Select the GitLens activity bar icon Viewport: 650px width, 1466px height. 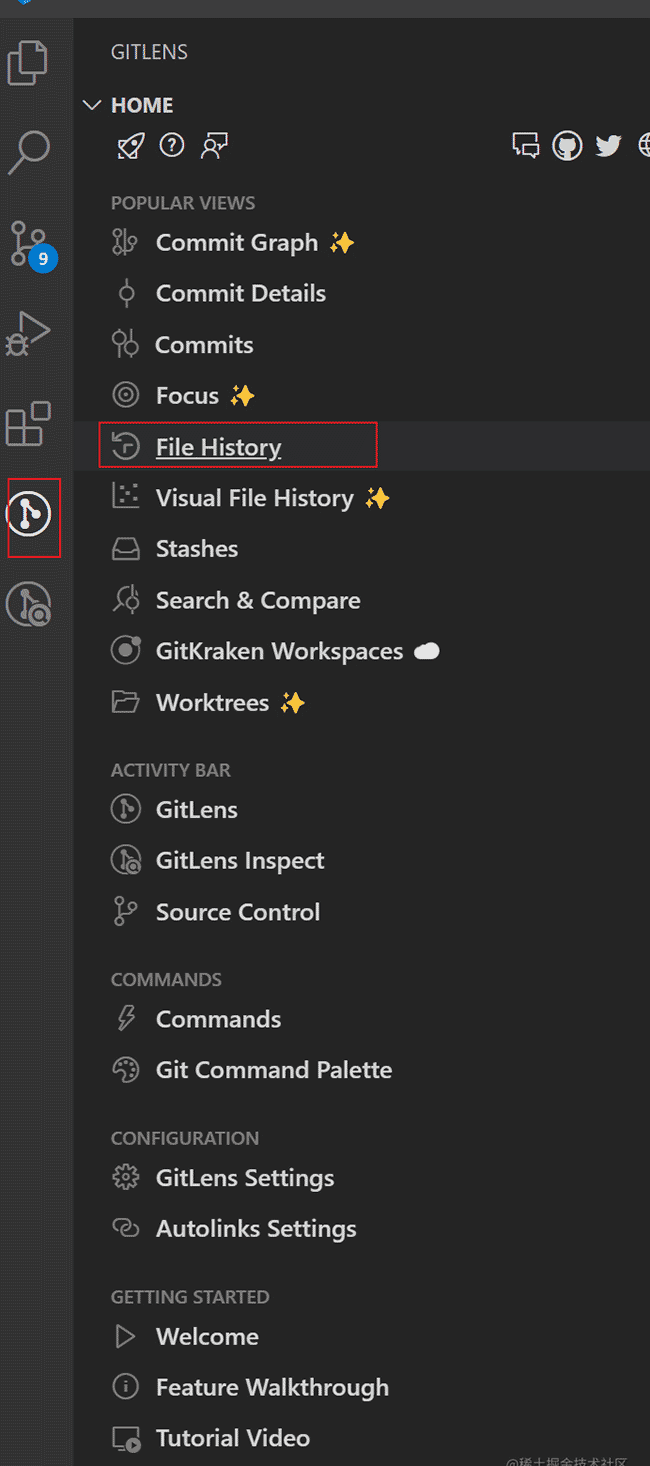click(29, 515)
